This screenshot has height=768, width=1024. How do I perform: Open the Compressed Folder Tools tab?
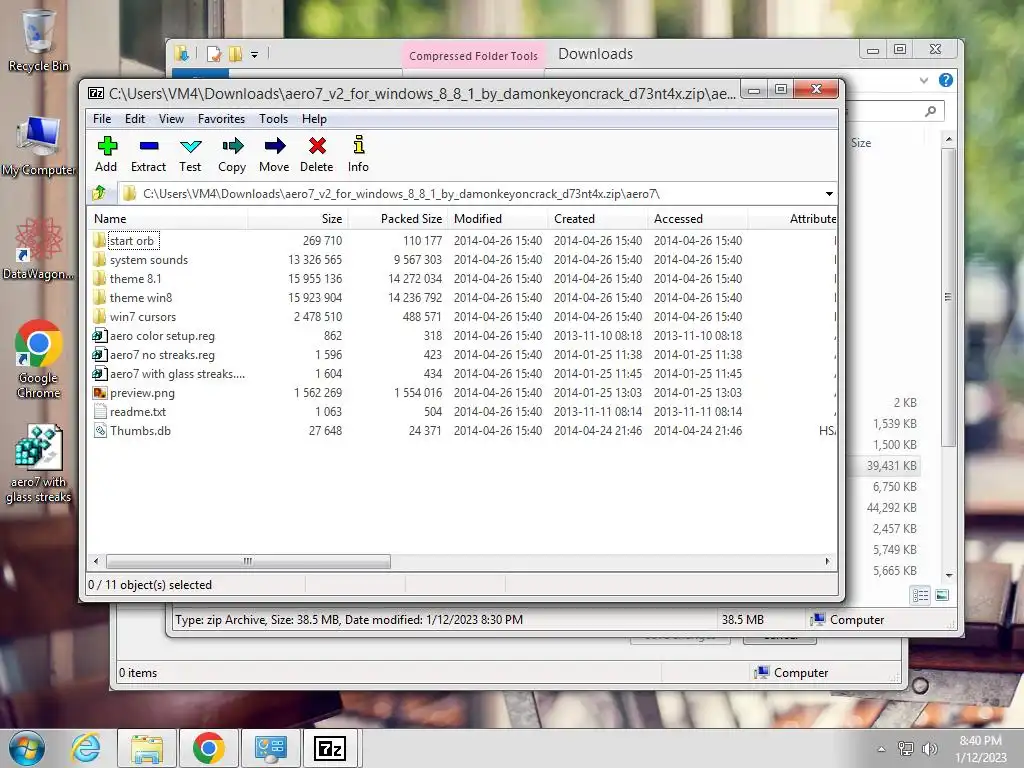(x=473, y=56)
